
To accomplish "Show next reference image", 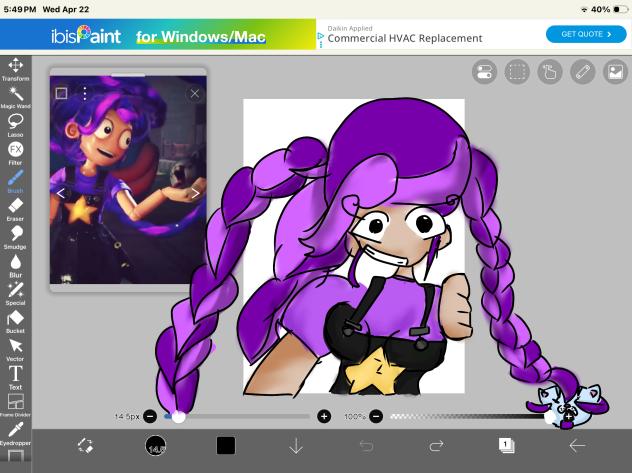I will pos(195,193).
